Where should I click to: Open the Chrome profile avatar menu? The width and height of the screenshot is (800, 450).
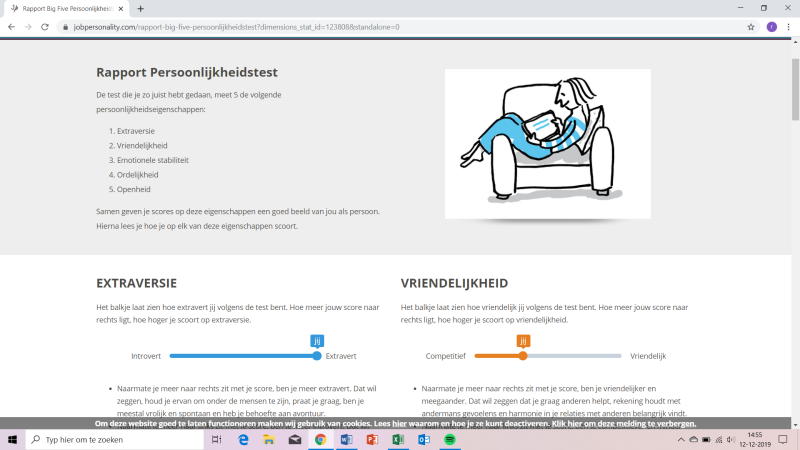tap(771, 27)
